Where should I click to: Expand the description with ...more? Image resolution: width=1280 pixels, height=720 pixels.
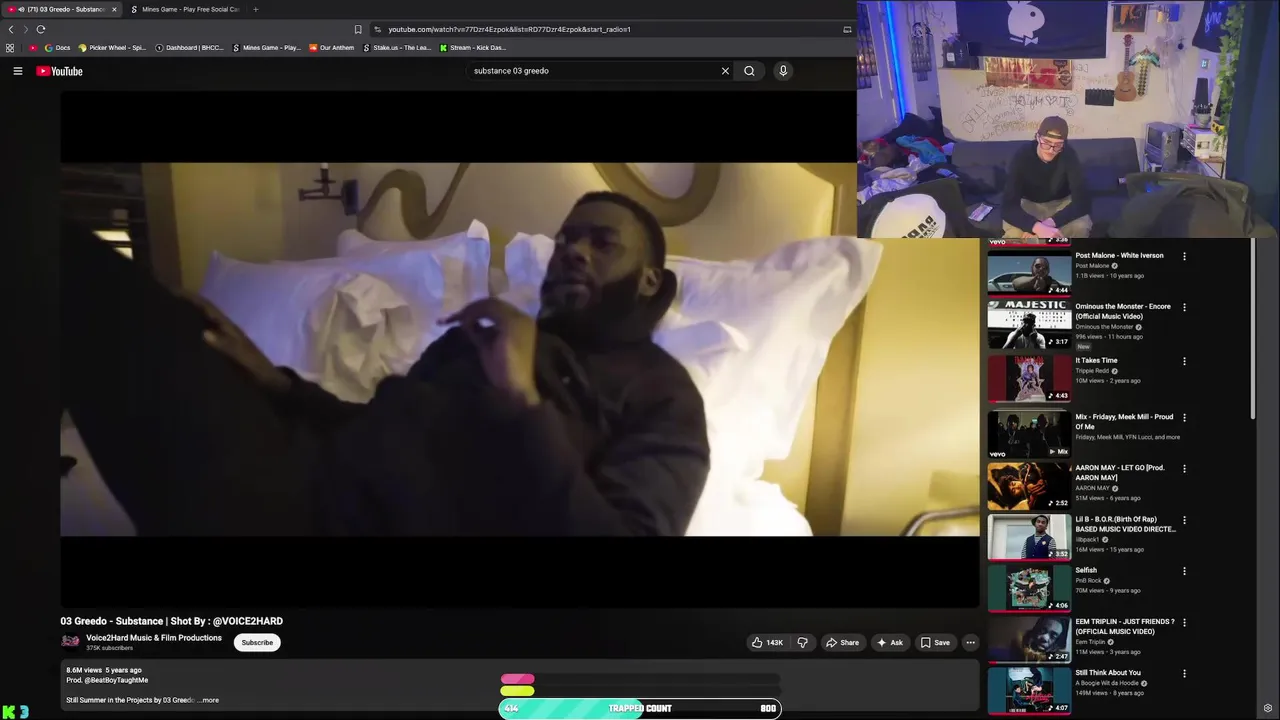pos(209,700)
